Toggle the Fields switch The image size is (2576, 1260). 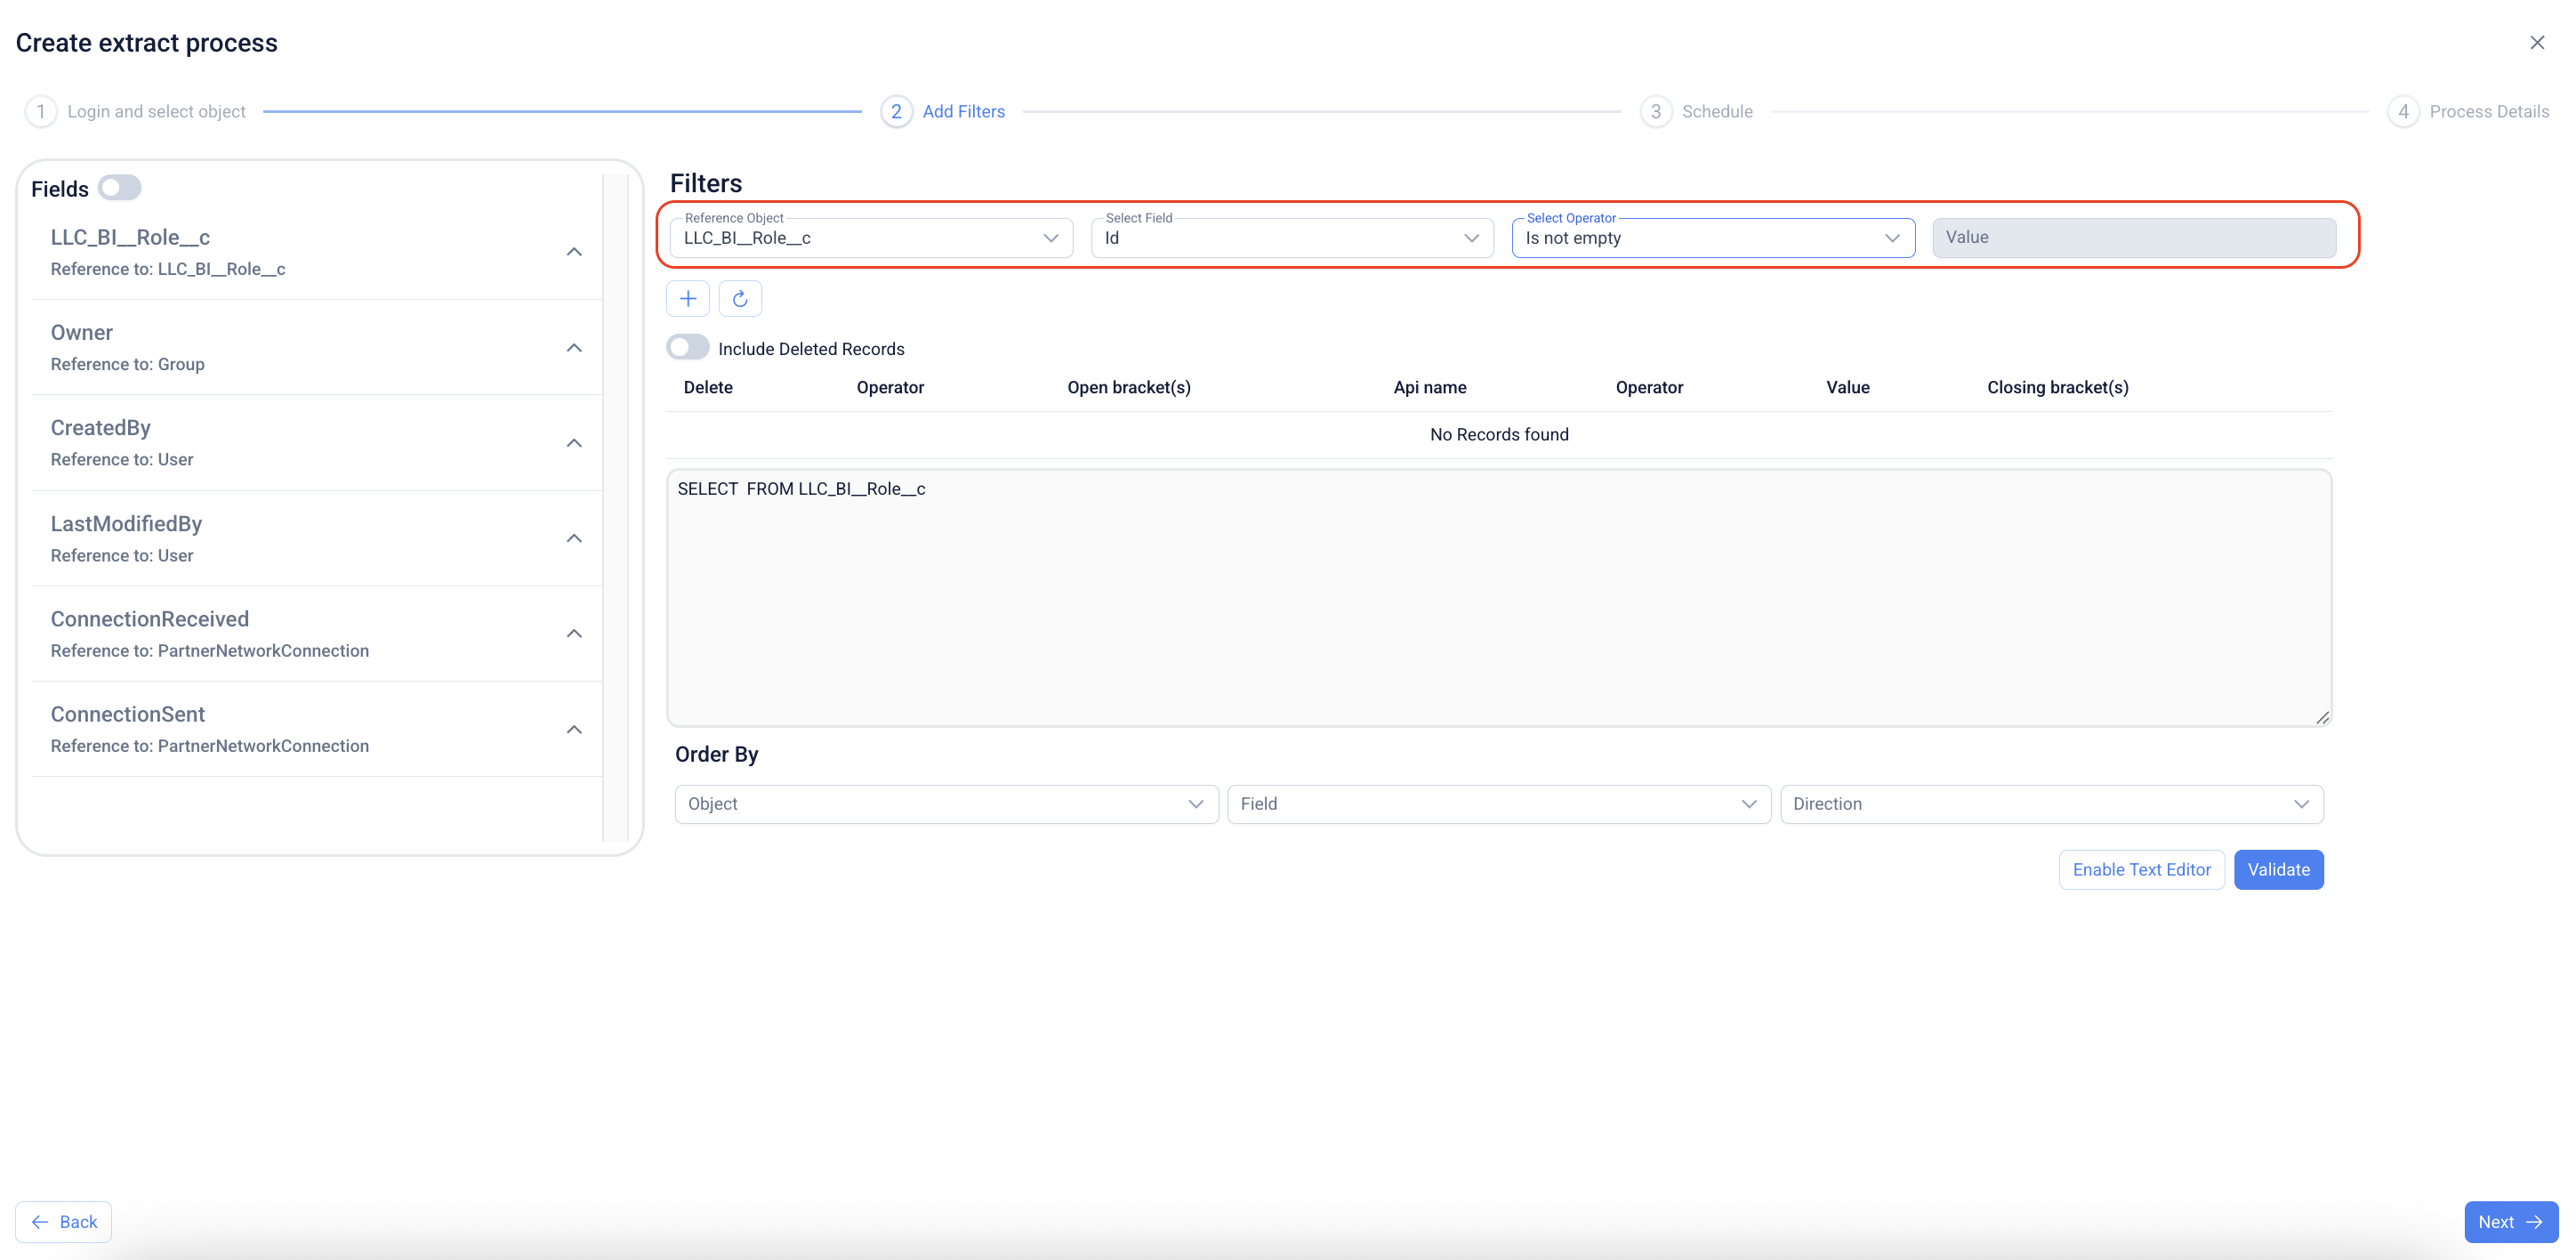(120, 187)
